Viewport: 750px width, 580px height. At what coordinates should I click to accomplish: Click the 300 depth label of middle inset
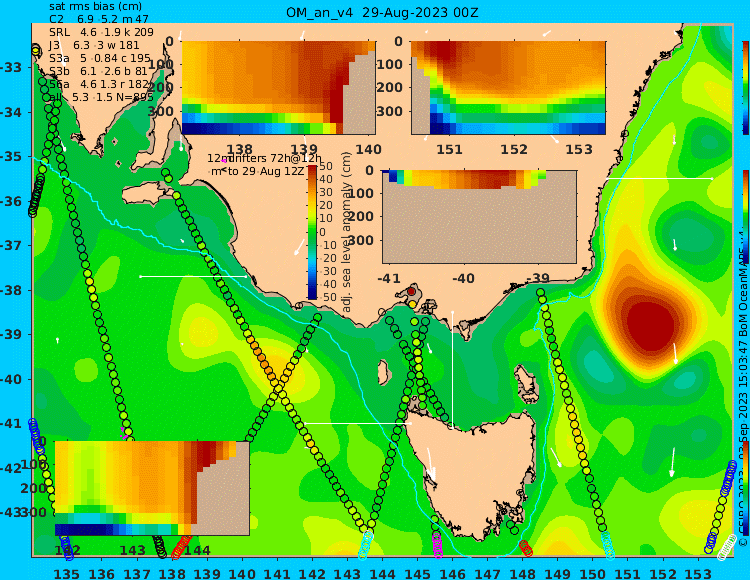362,240
